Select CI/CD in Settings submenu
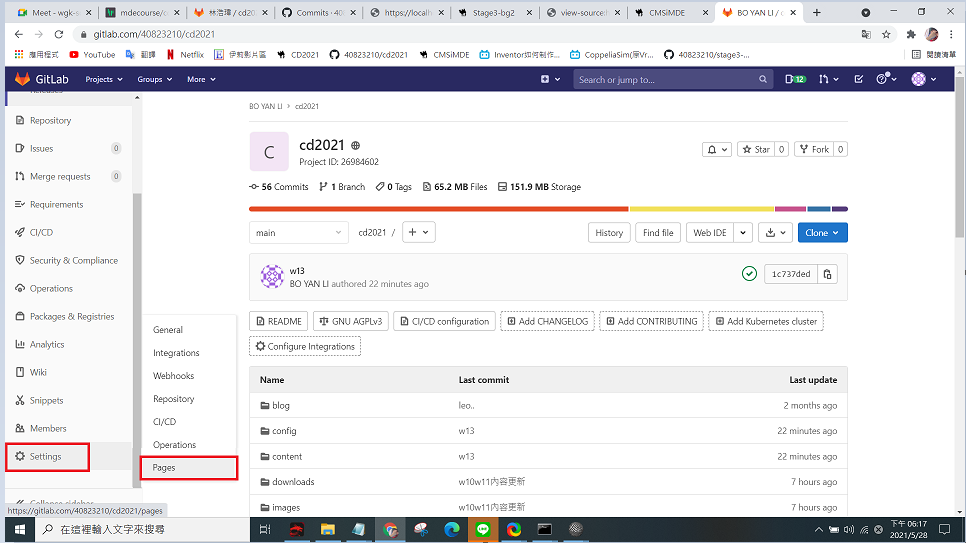 (x=164, y=422)
